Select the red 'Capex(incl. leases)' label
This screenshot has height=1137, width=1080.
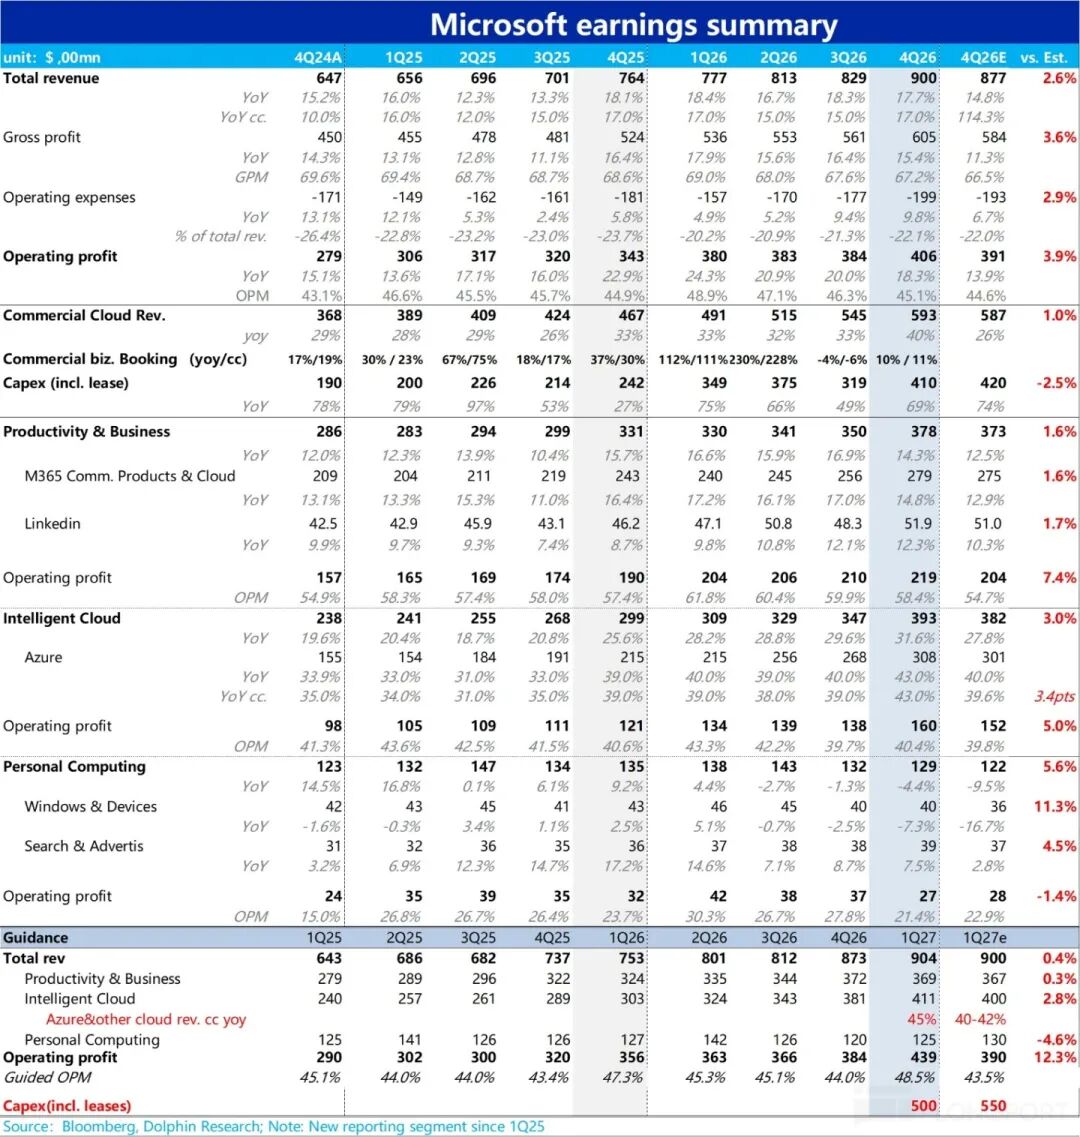tap(67, 1106)
